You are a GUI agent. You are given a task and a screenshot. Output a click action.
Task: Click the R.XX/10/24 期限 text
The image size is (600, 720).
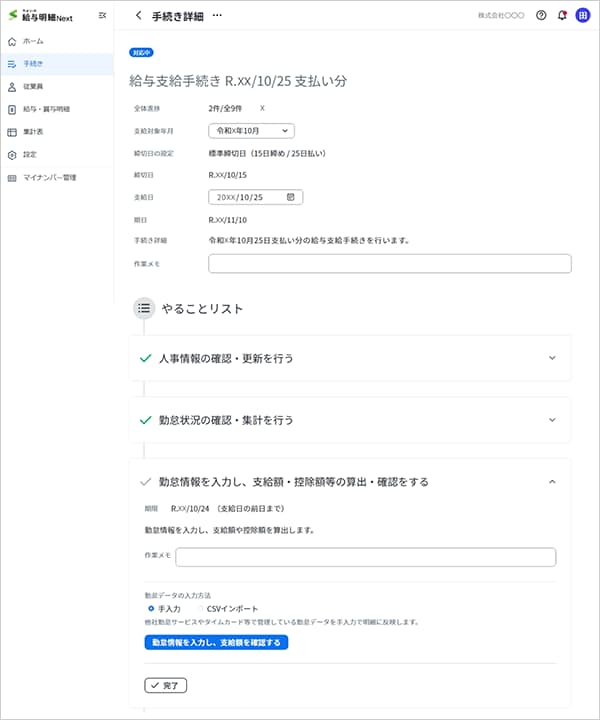(190, 509)
